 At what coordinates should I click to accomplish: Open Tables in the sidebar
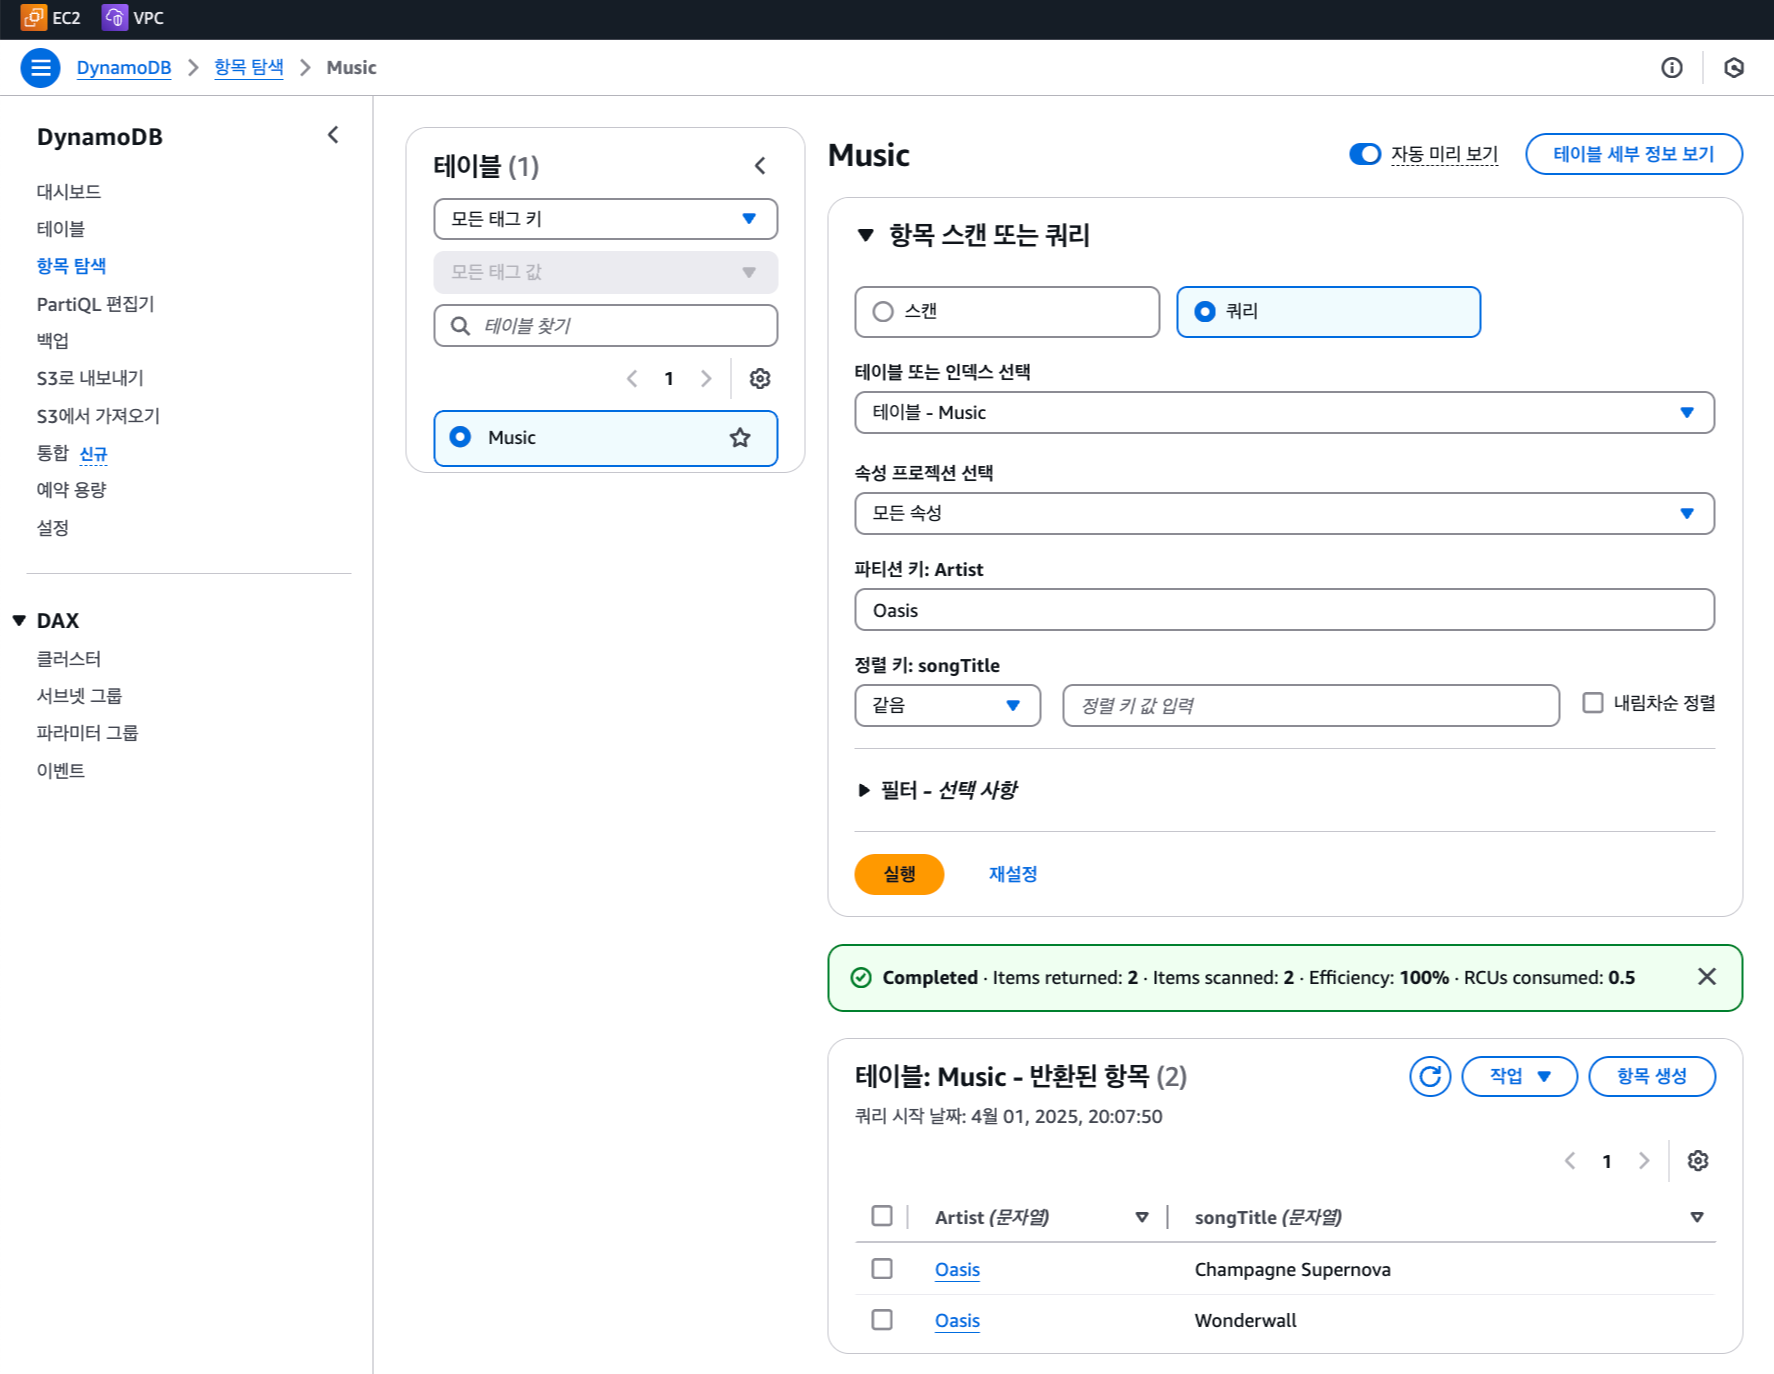point(61,229)
